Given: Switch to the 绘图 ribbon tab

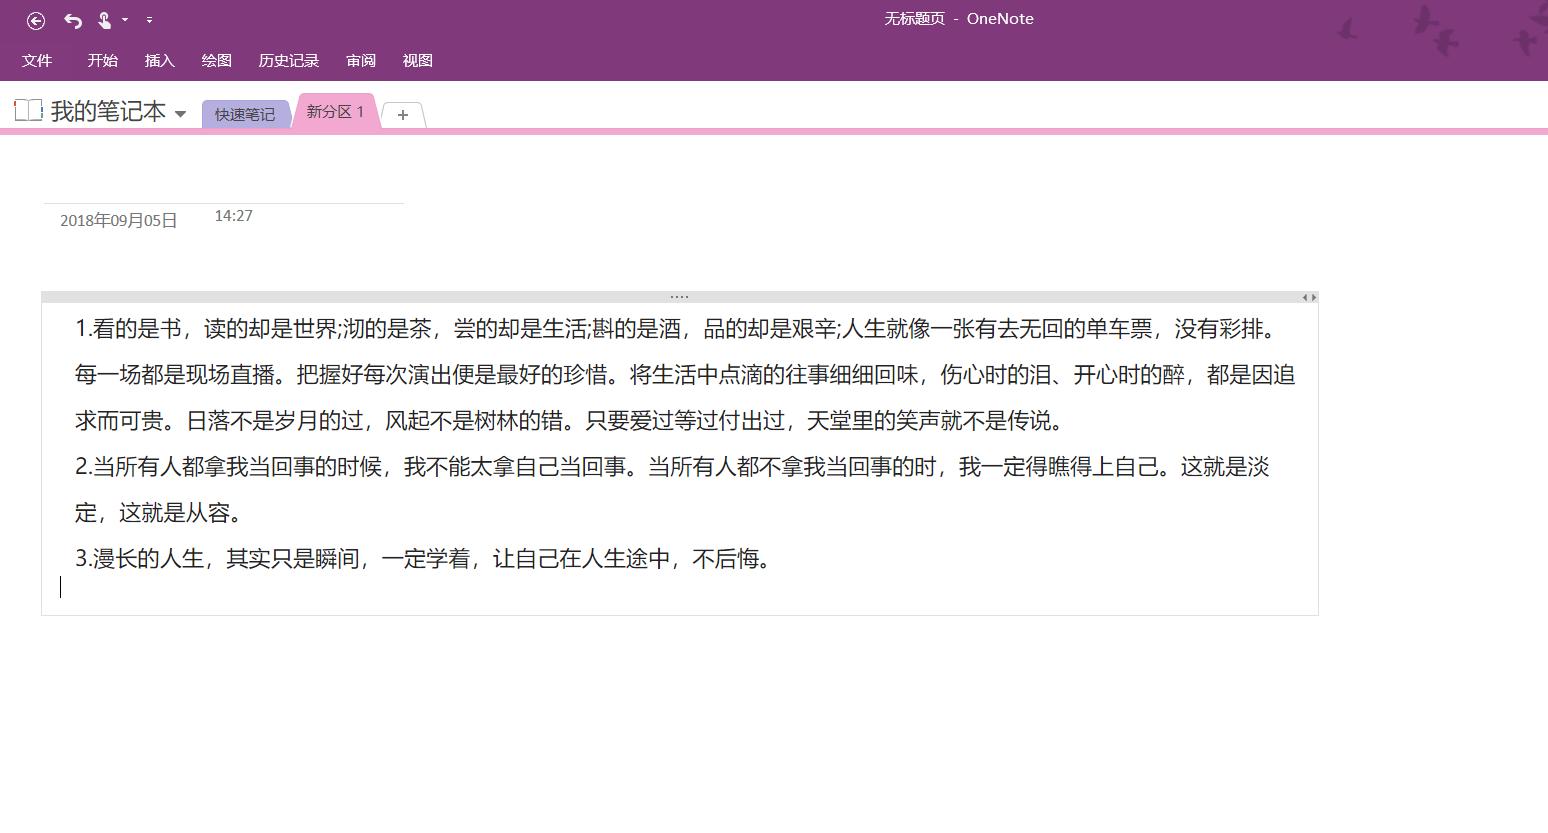Looking at the screenshot, I should (215, 60).
